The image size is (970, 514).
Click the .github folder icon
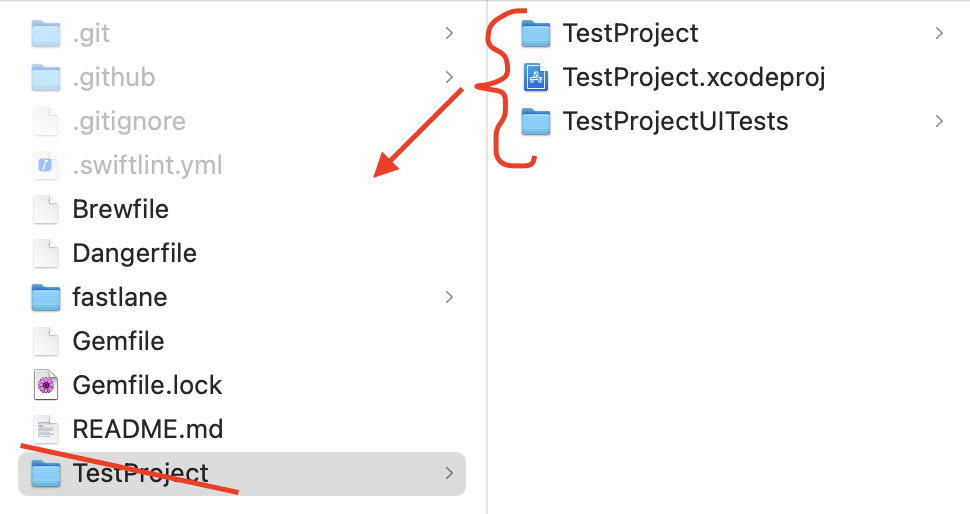coord(46,78)
